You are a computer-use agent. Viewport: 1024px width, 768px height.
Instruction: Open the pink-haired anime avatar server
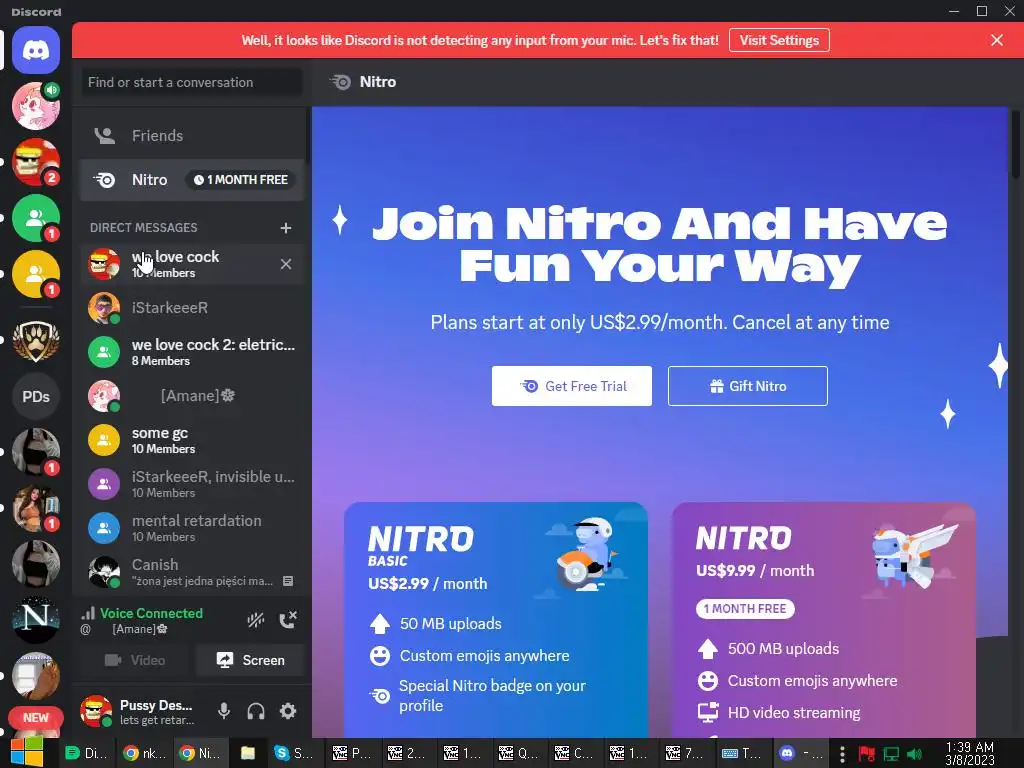coord(36,106)
